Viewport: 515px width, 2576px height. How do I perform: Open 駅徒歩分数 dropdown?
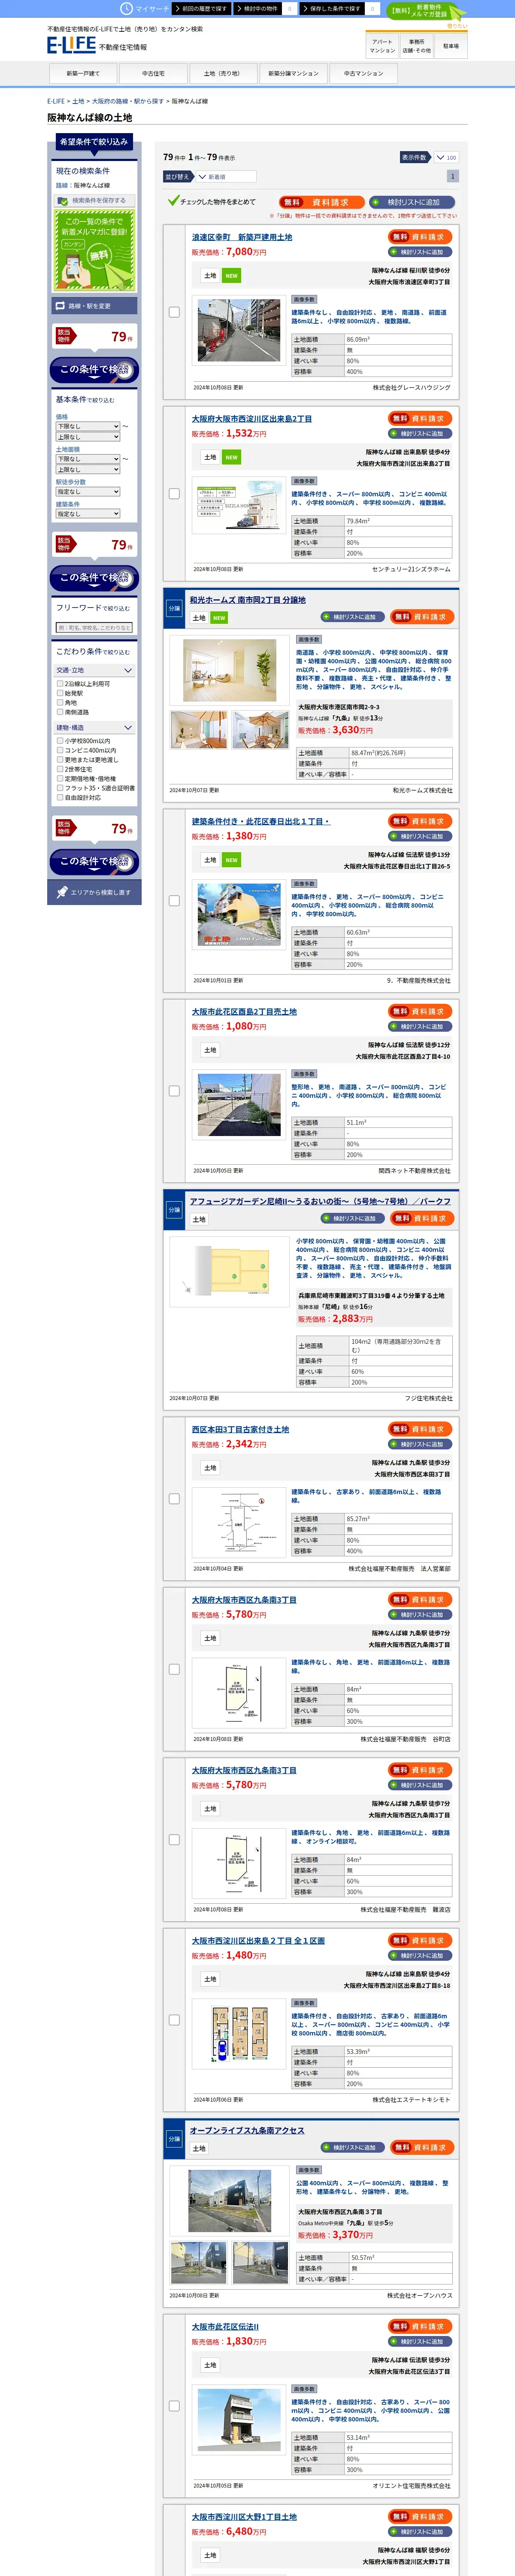(88, 492)
